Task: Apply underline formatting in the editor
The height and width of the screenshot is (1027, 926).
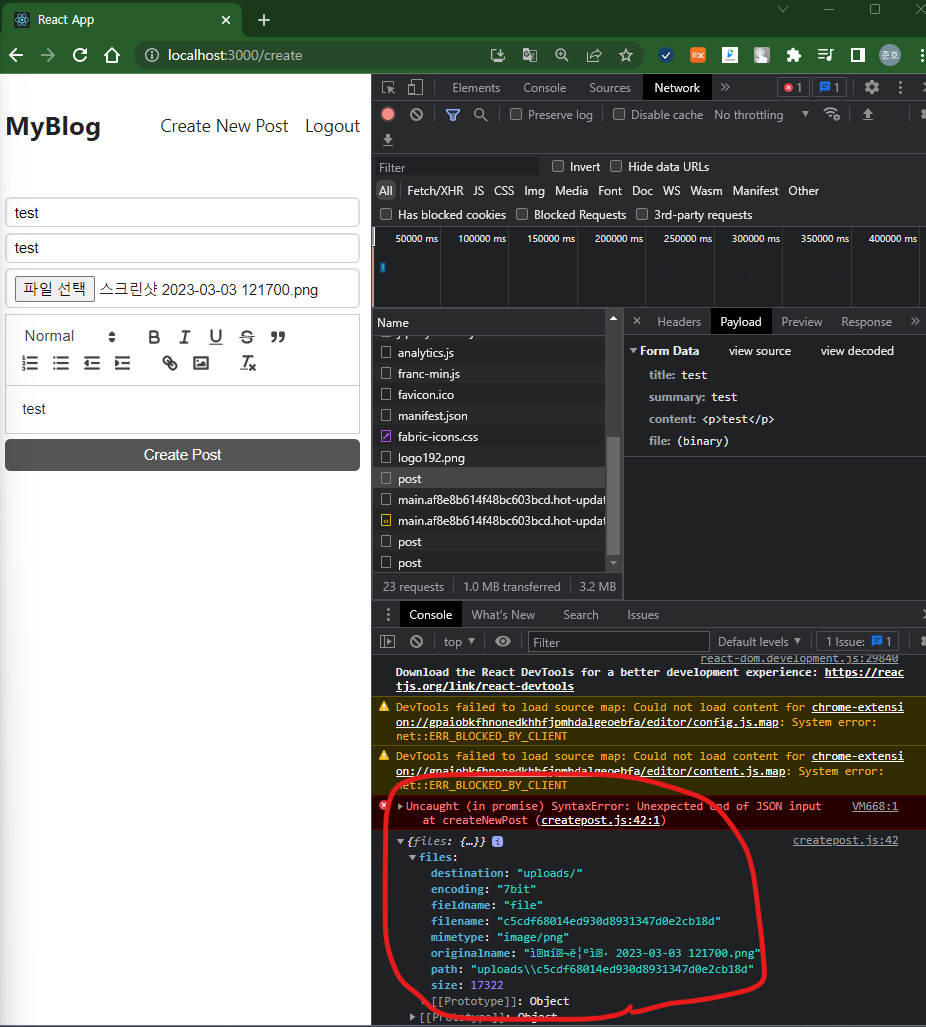Action: coord(215,337)
